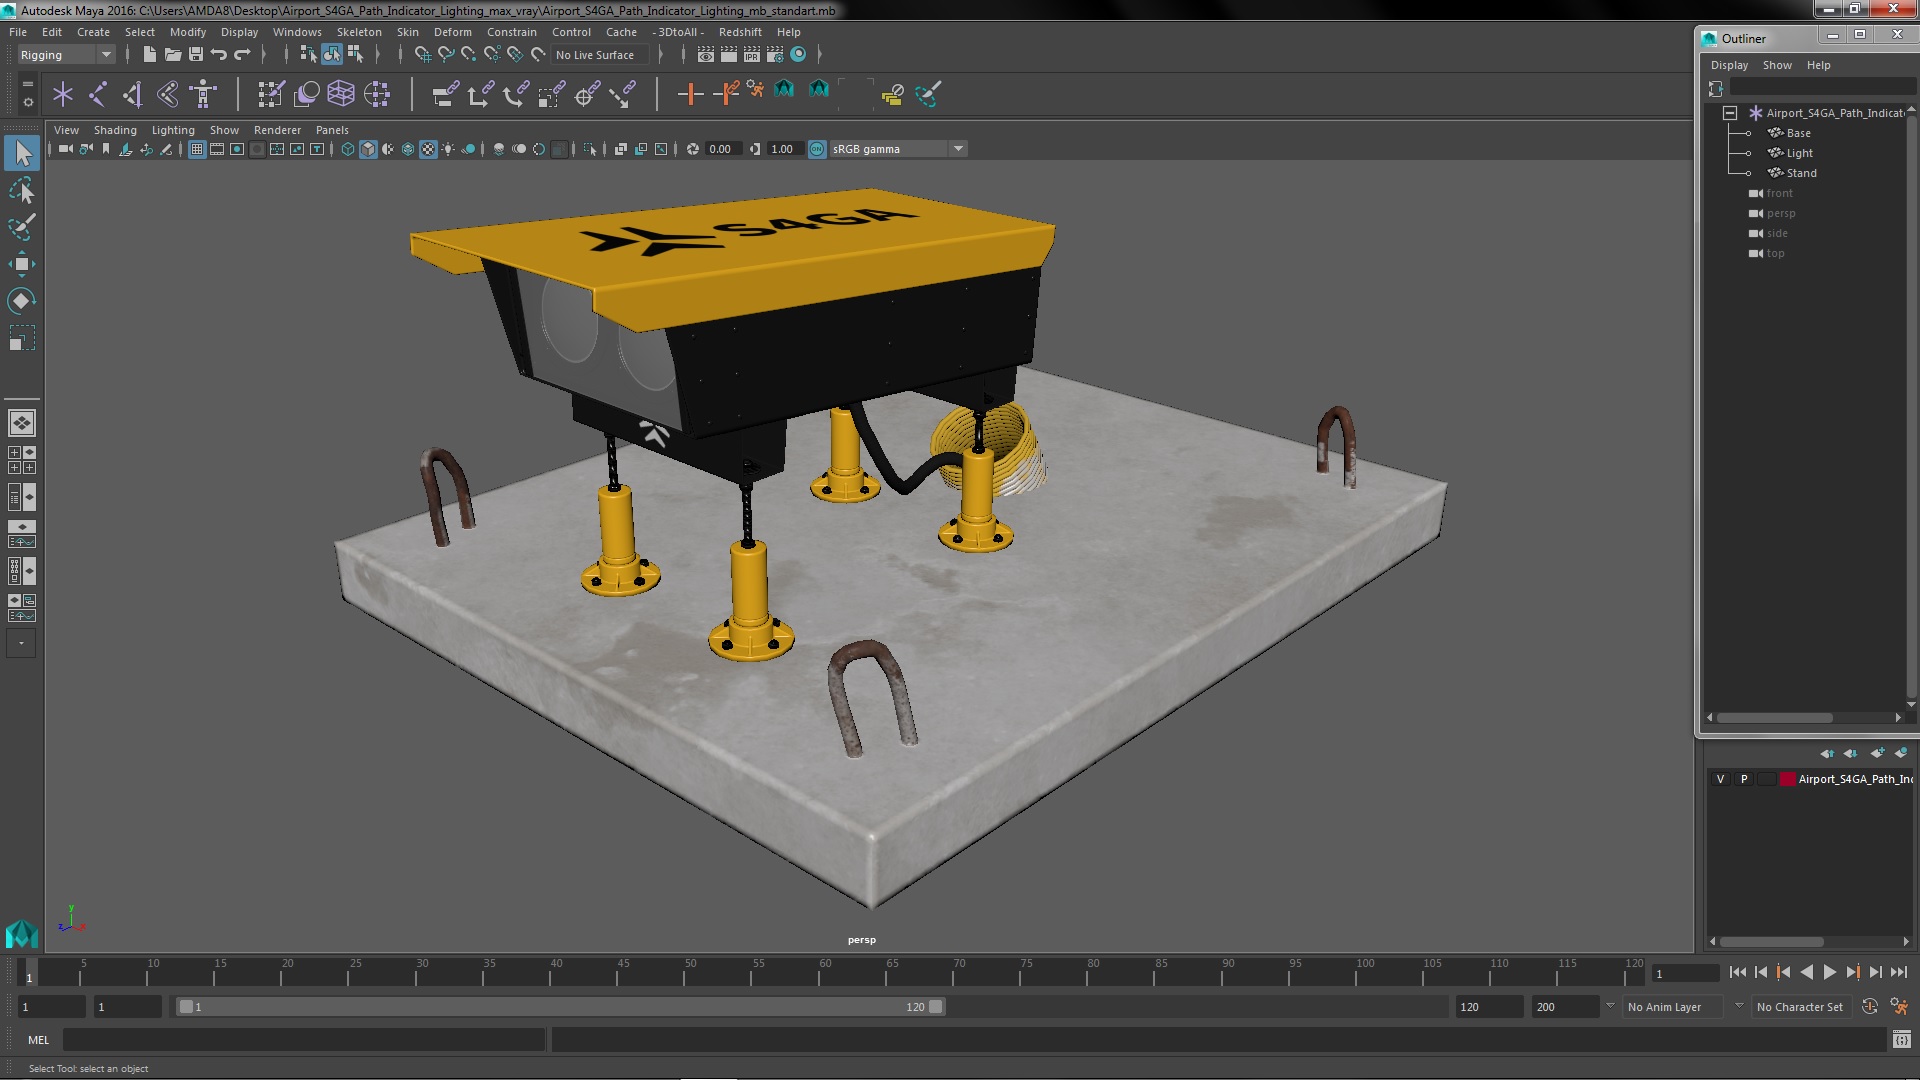Toggle textured display in viewport
The image size is (1920, 1080).
click(428, 149)
